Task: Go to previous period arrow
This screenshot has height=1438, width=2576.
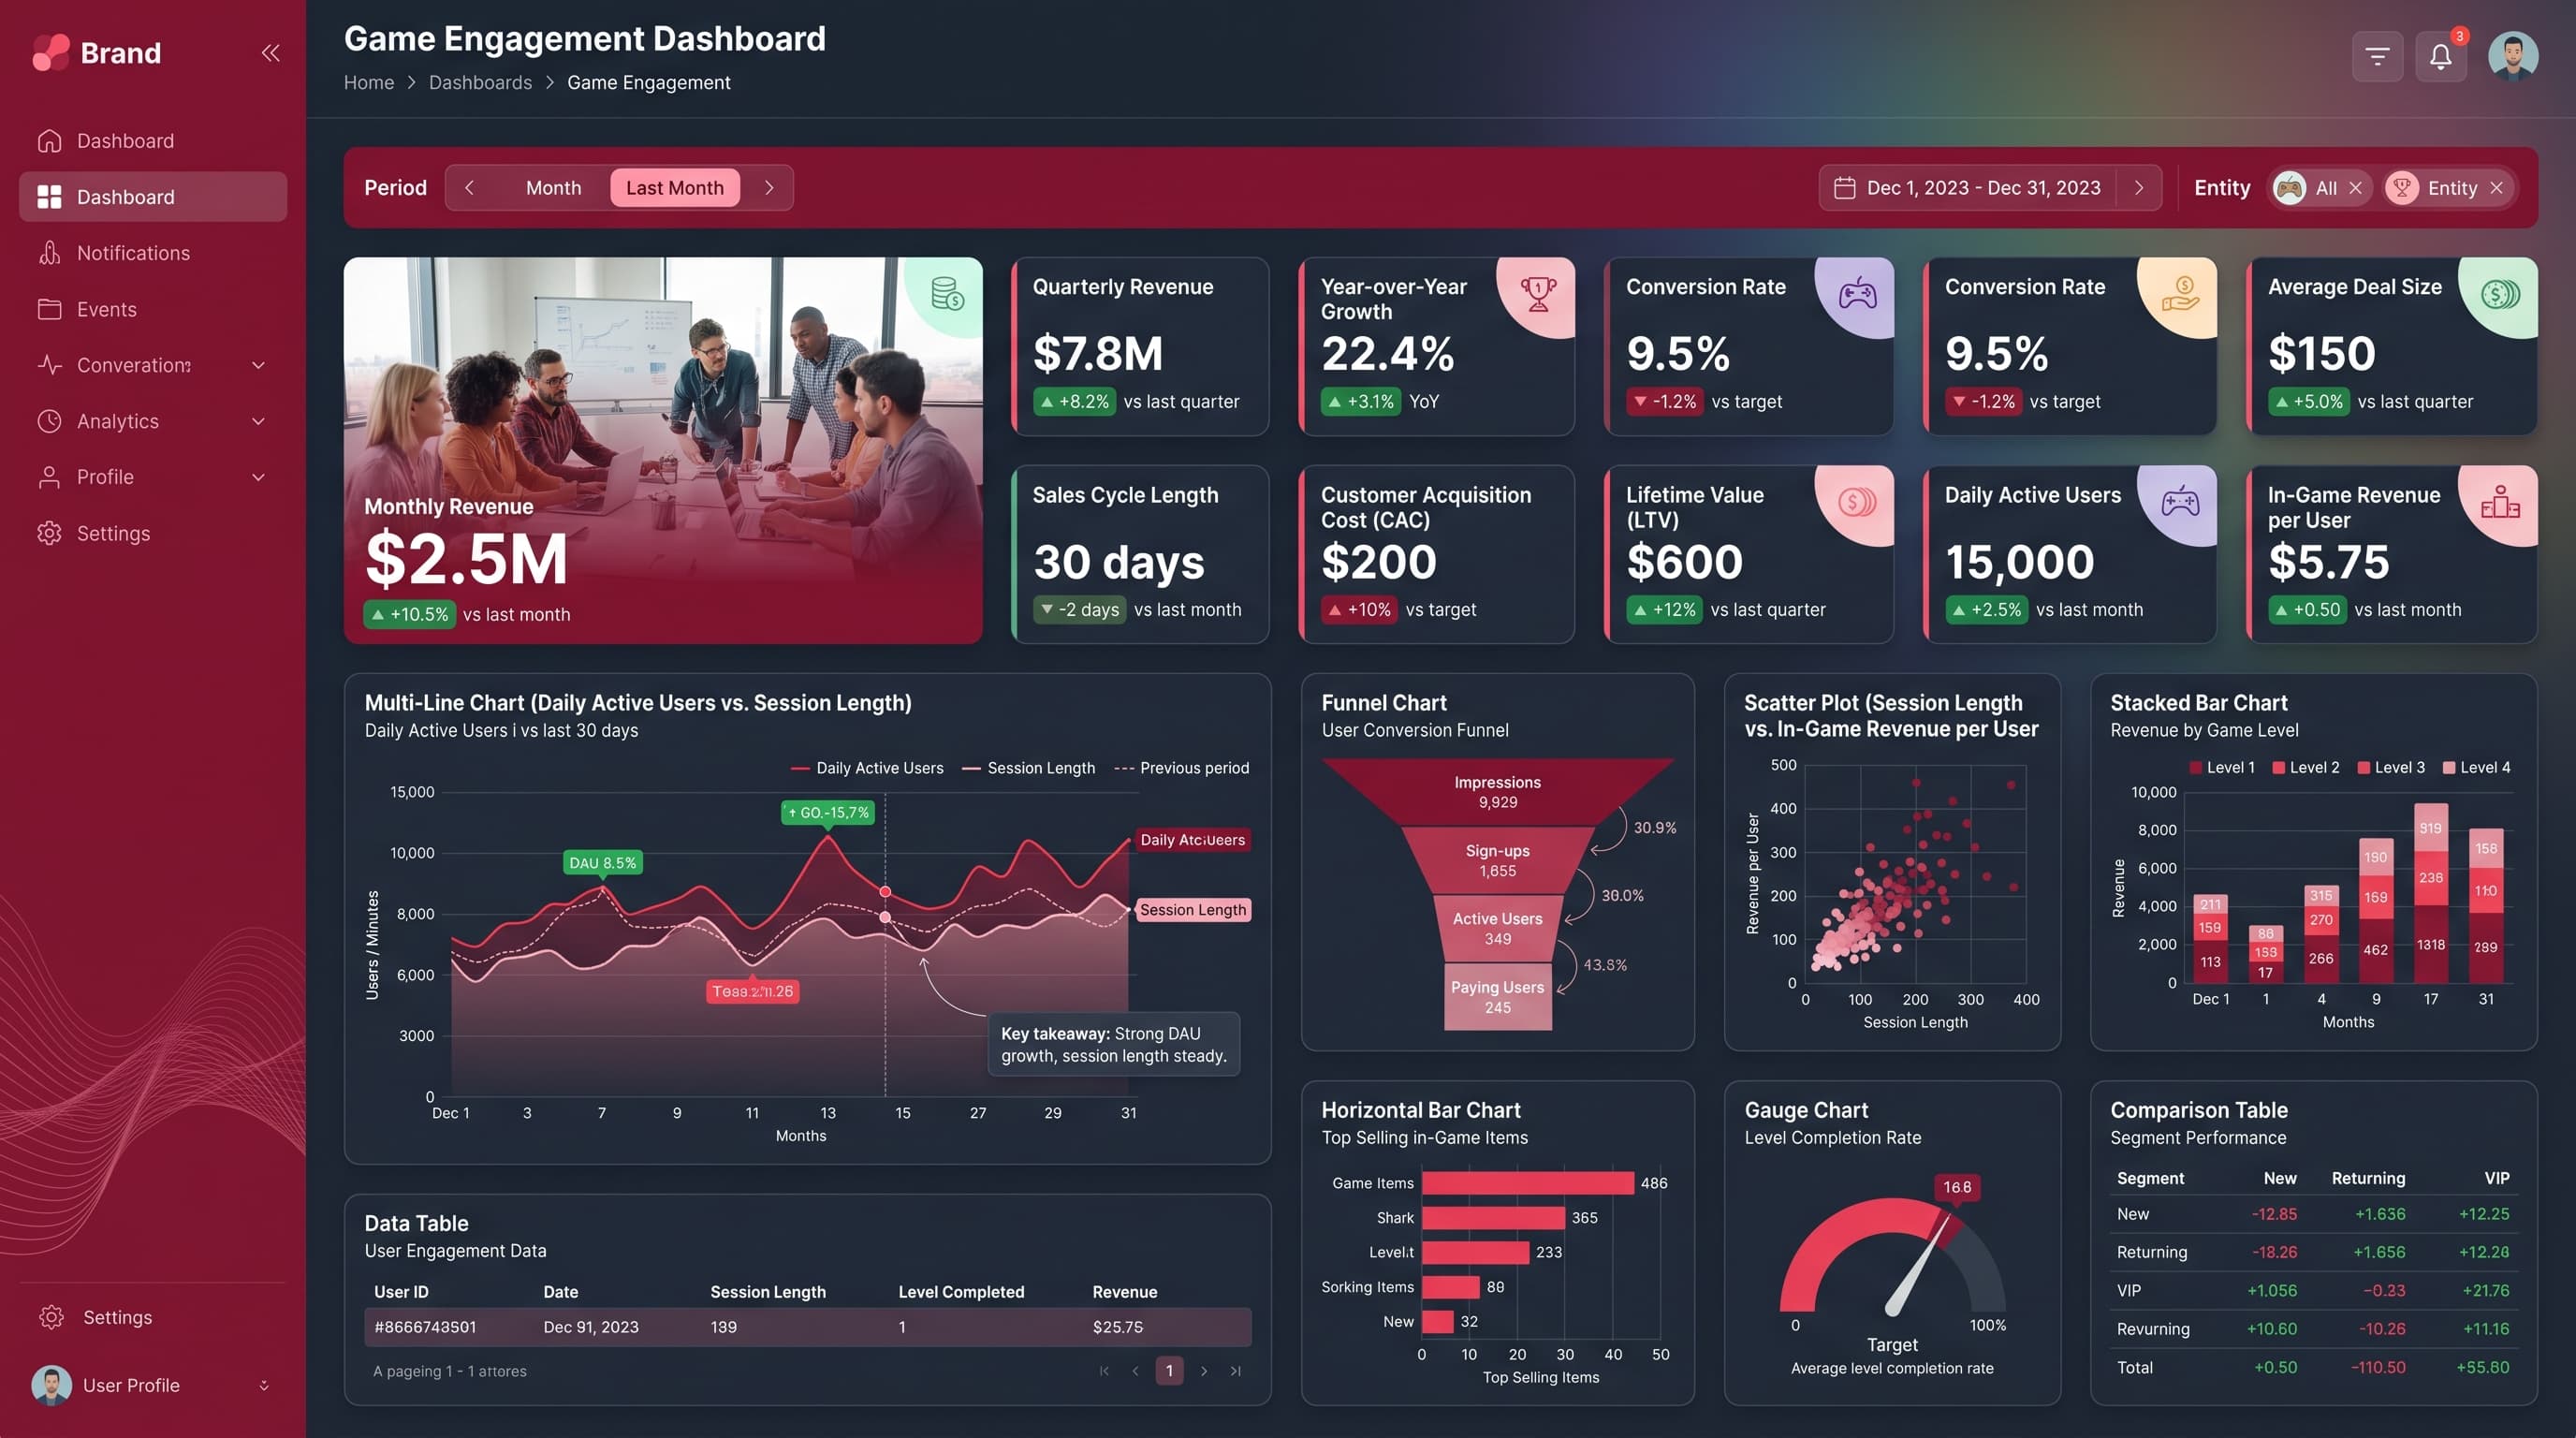Action: click(469, 187)
